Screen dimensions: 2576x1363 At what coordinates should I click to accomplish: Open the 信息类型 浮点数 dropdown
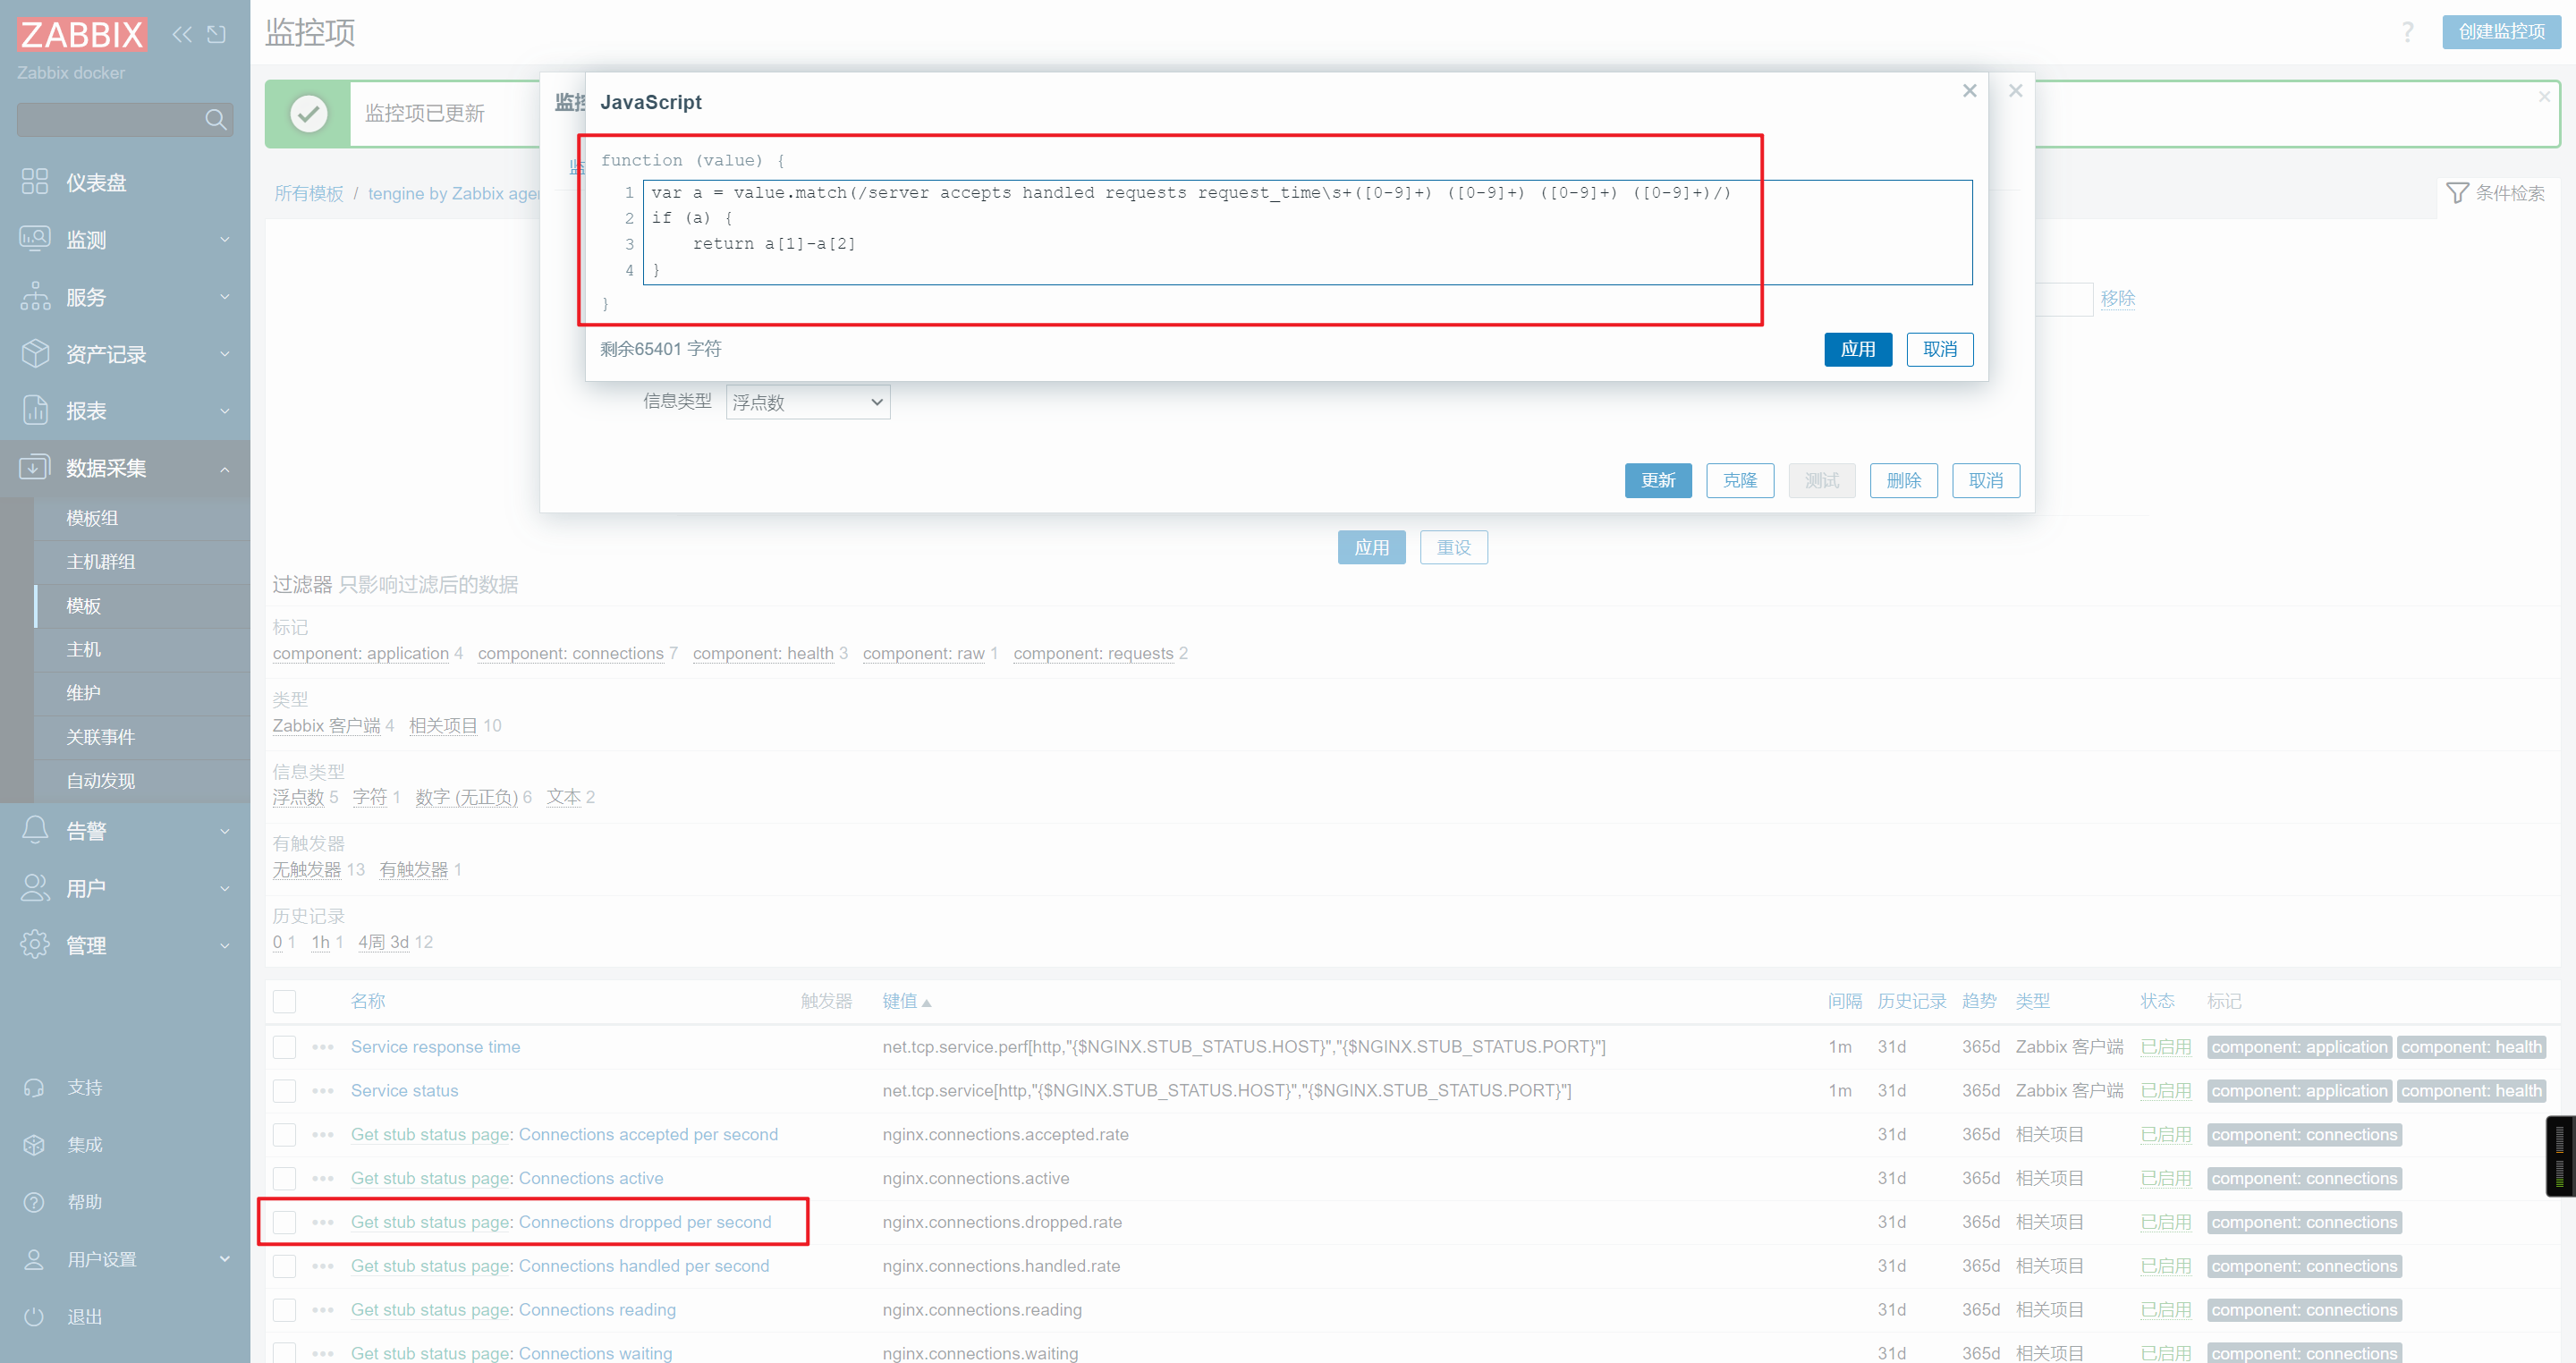[x=807, y=402]
